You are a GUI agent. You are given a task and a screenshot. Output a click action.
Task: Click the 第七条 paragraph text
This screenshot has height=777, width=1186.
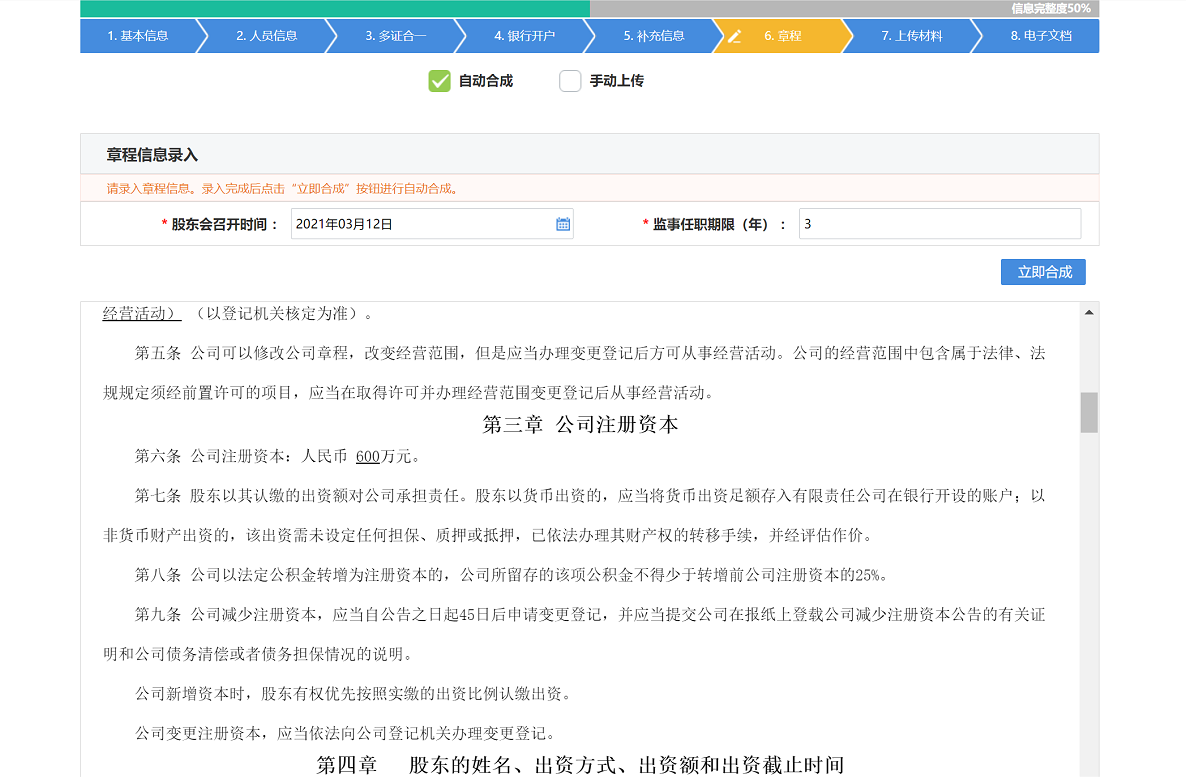574,515
